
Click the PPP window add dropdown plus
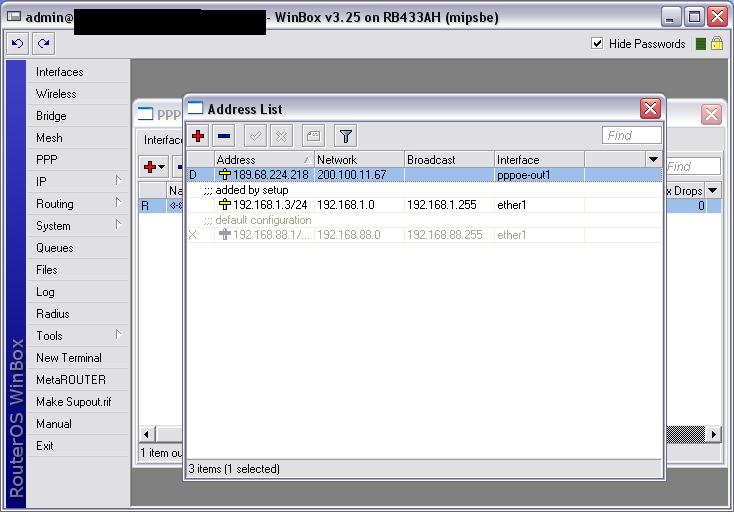pyautogui.click(x=154, y=167)
